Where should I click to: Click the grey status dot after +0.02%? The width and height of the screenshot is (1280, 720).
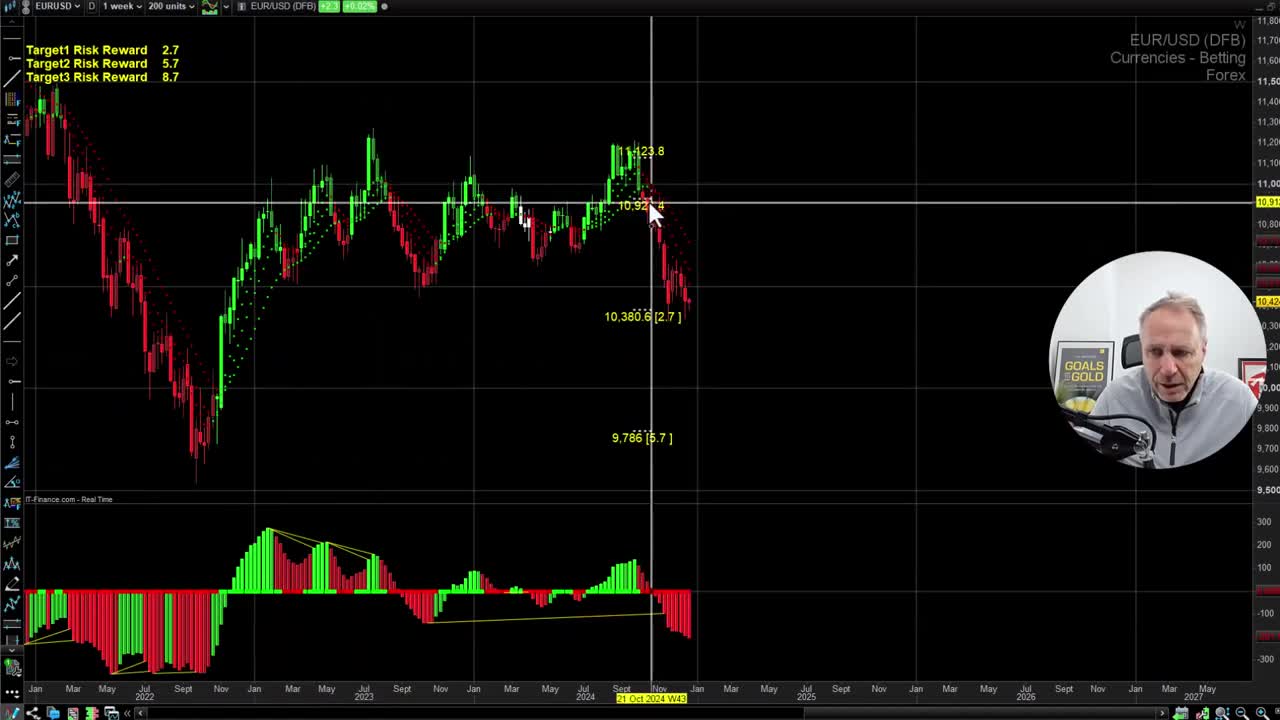tap(384, 6)
